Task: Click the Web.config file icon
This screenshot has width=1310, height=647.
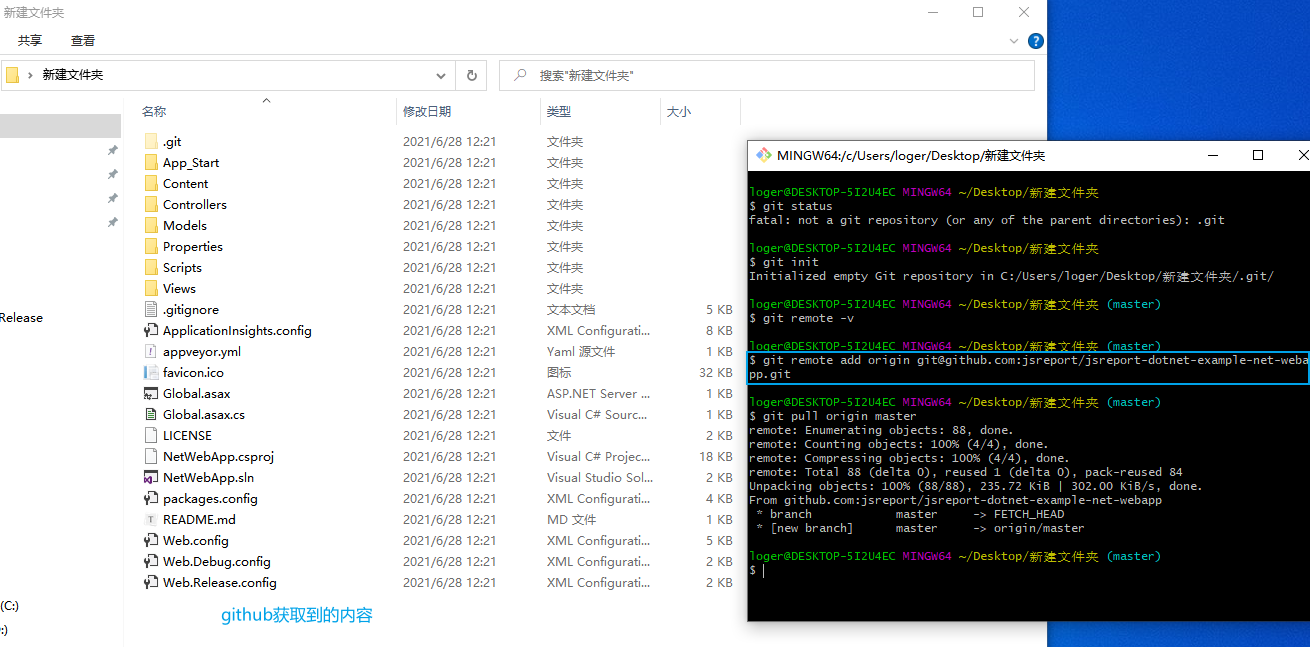Action: (x=151, y=541)
